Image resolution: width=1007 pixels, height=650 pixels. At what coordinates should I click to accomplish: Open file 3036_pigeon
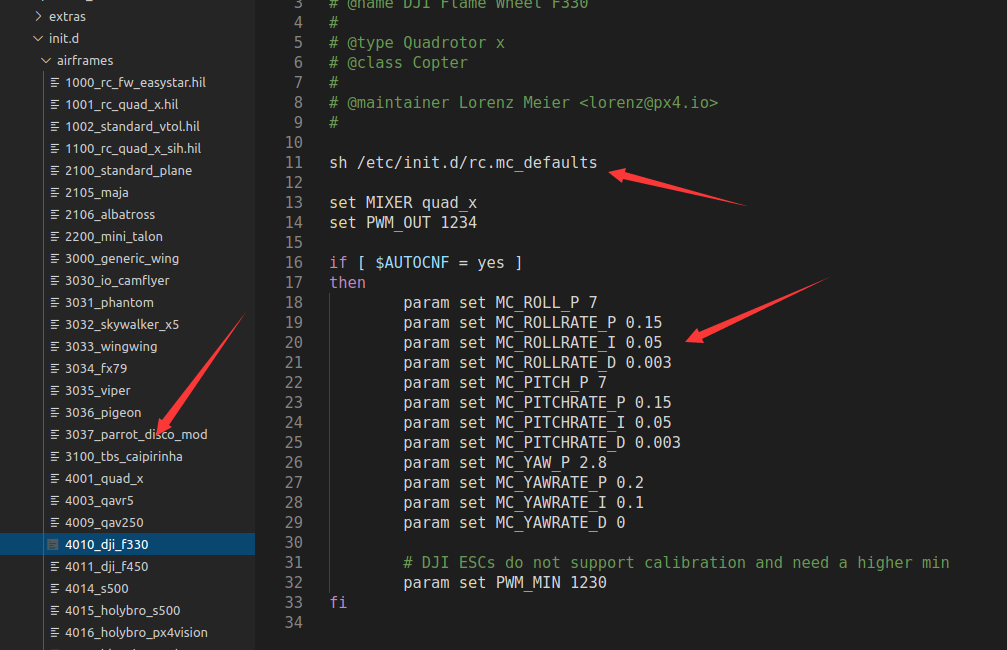click(103, 412)
